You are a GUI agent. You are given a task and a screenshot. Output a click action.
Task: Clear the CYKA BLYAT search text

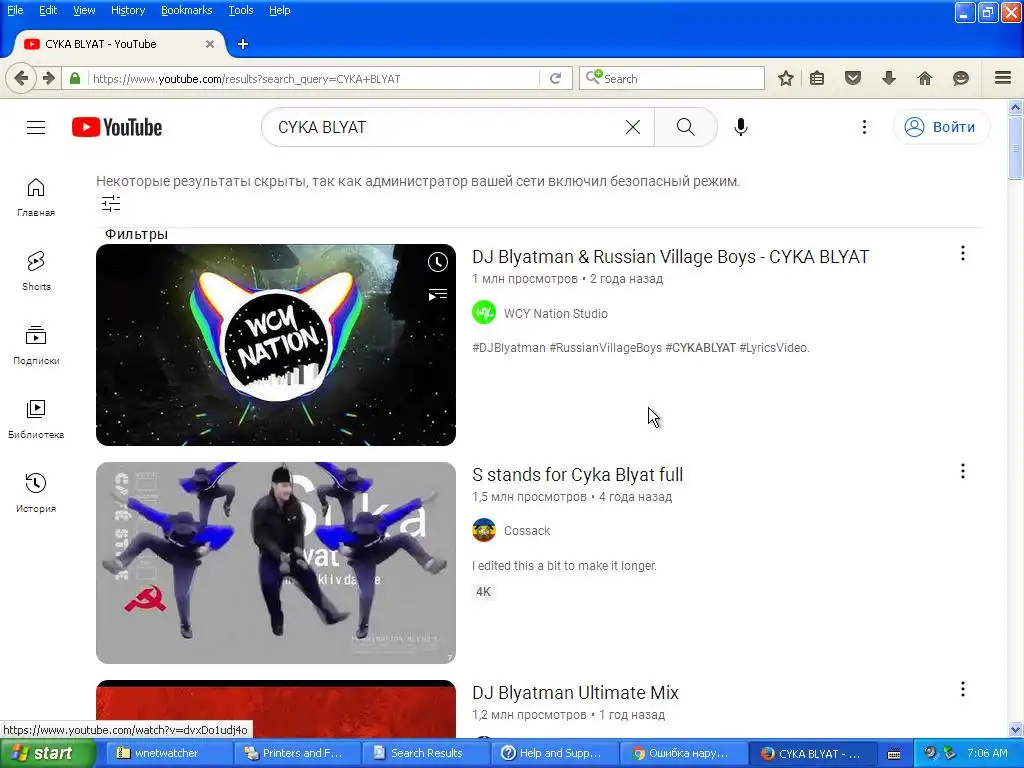click(632, 127)
